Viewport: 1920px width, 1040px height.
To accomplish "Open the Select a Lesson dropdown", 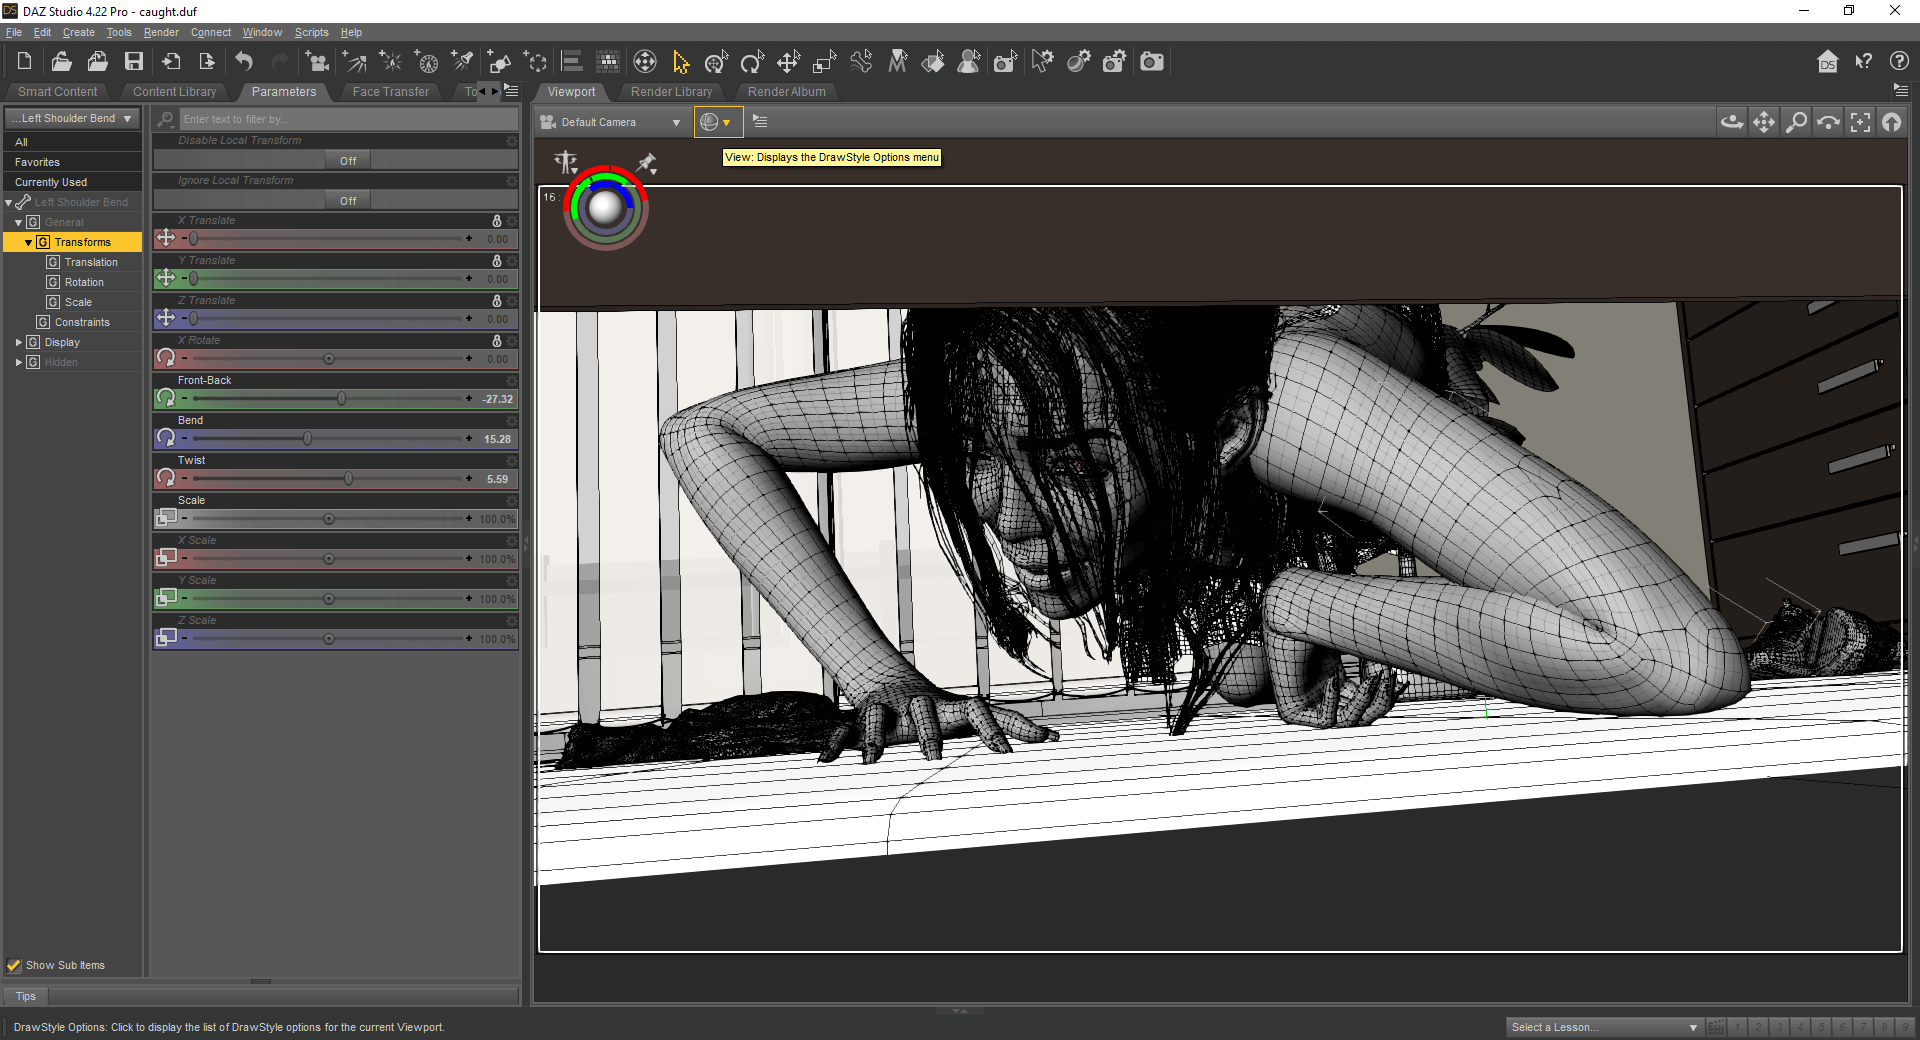I will (1605, 1027).
